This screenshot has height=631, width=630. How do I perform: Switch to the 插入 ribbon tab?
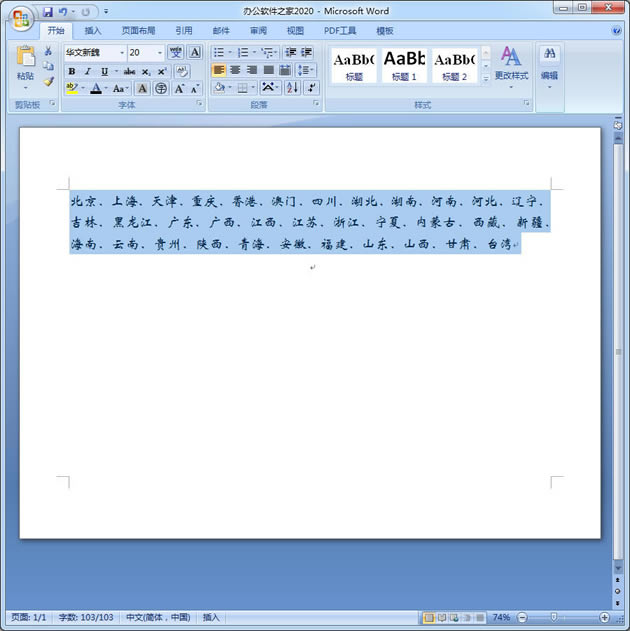(x=93, y=31)
